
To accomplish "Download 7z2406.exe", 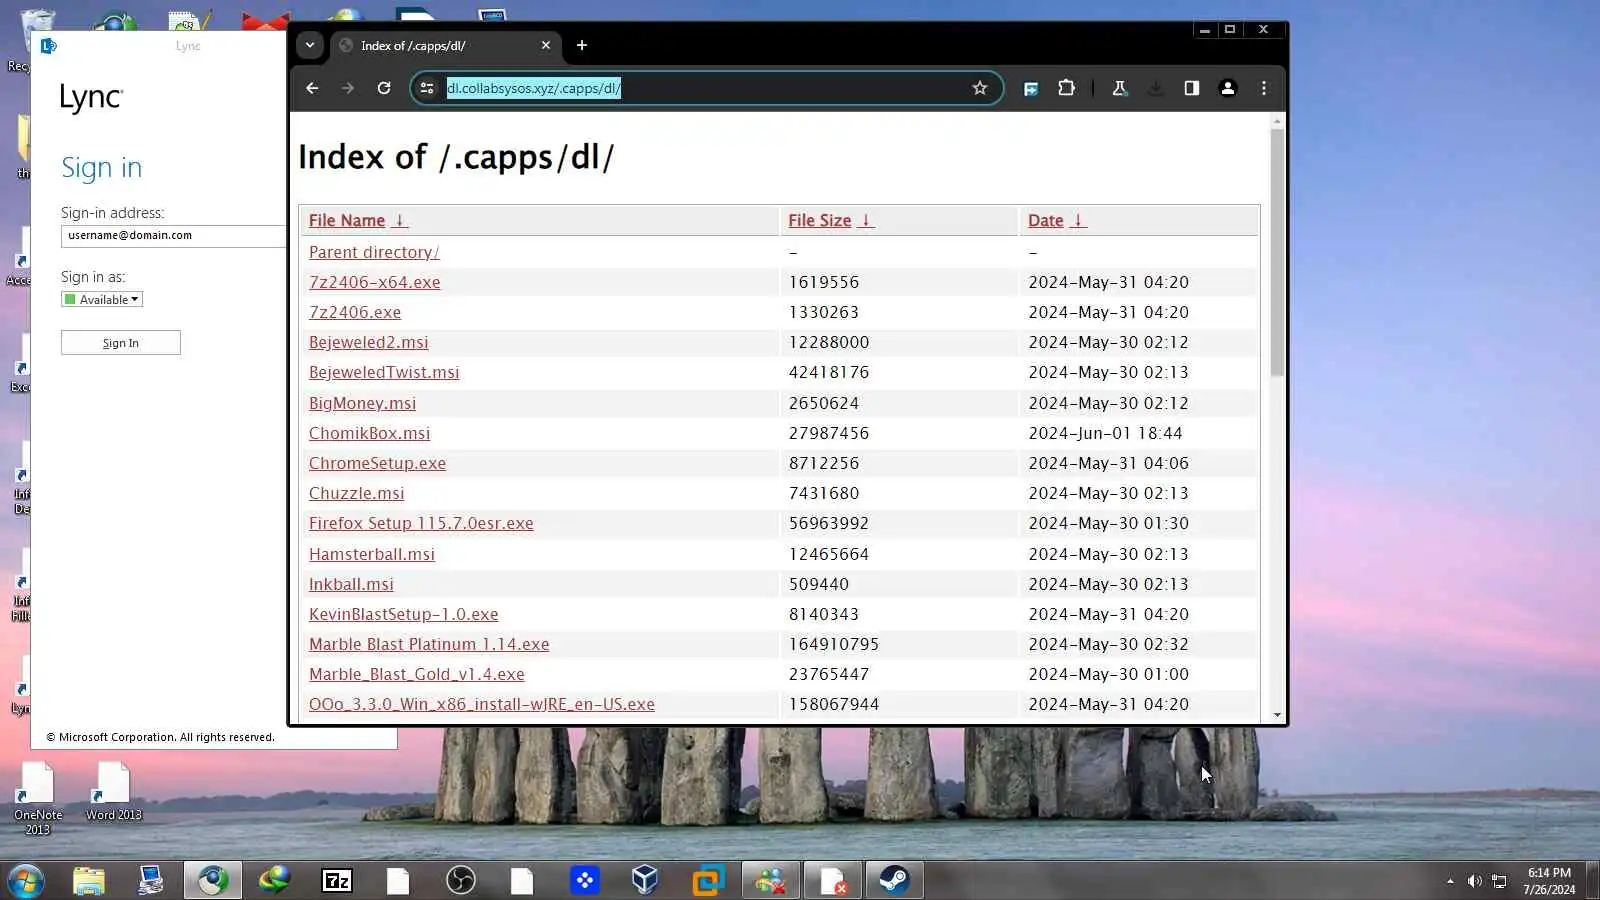I will 355,312.
